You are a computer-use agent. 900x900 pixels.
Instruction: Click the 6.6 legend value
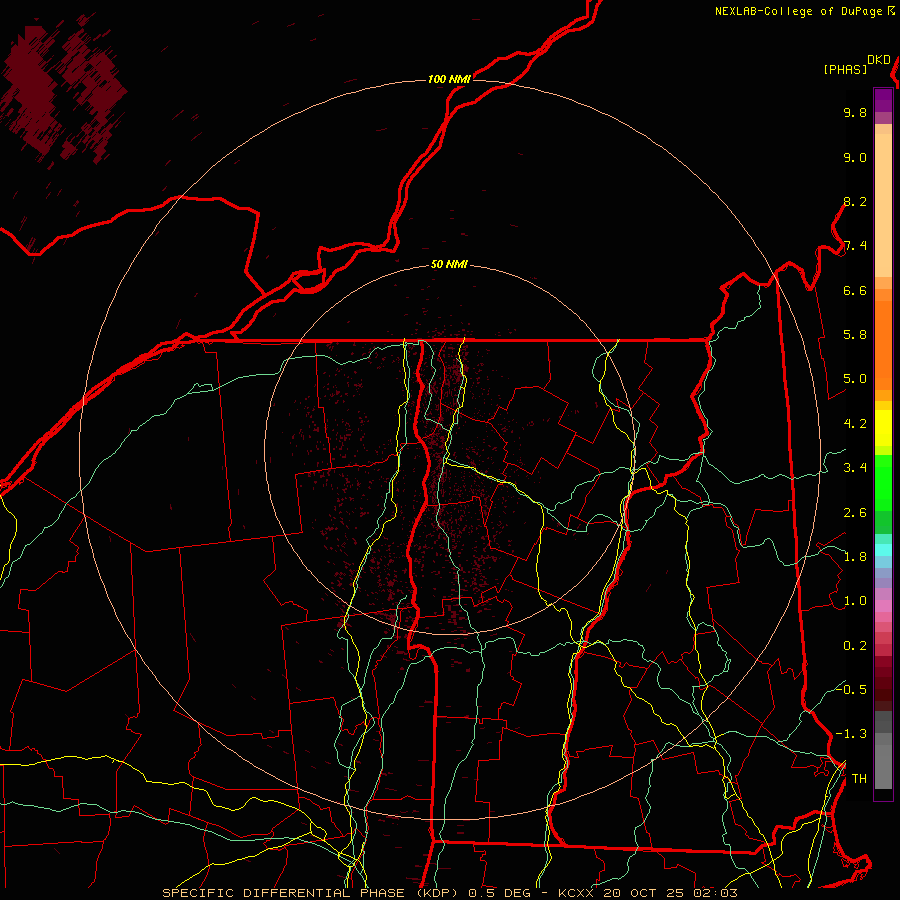(x=855, y=290)
